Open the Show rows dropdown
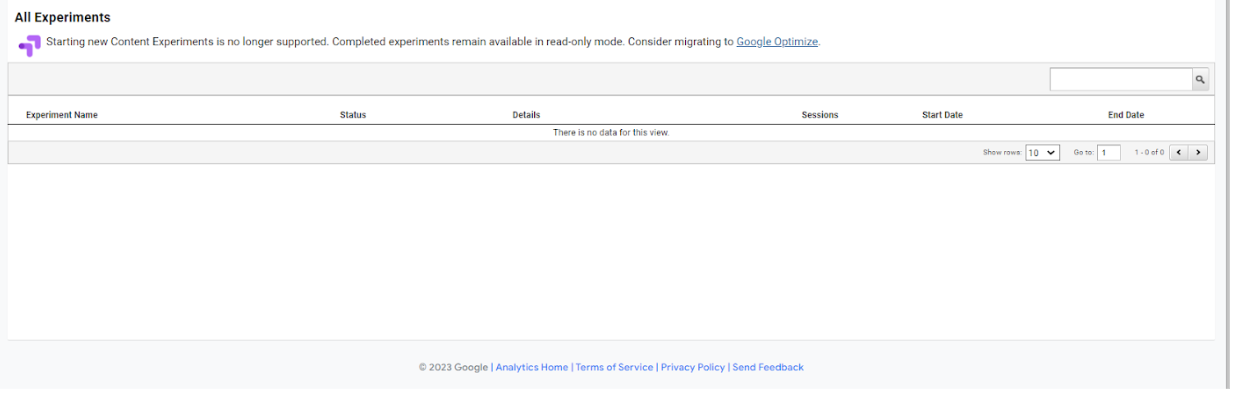 point(1043,153)
